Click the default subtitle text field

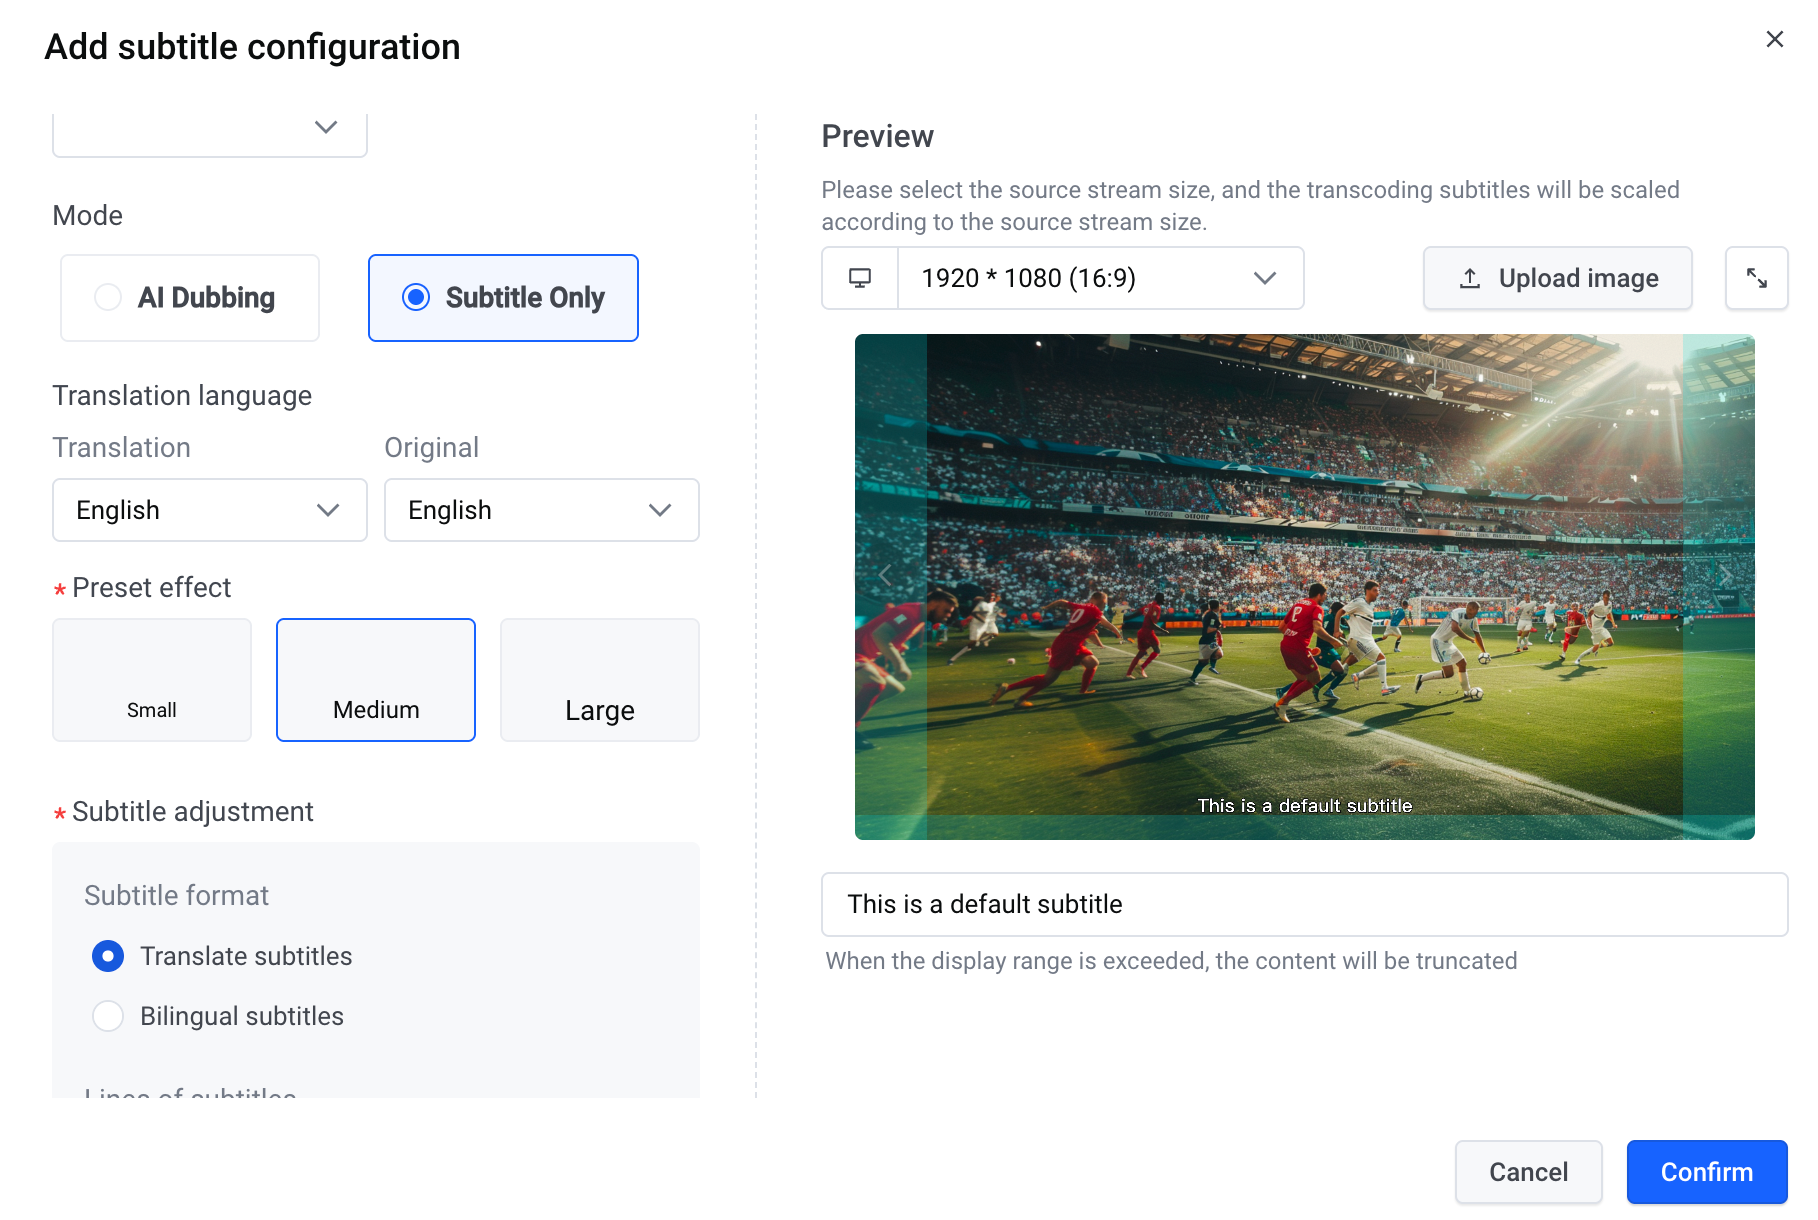tap(1305, 904)
